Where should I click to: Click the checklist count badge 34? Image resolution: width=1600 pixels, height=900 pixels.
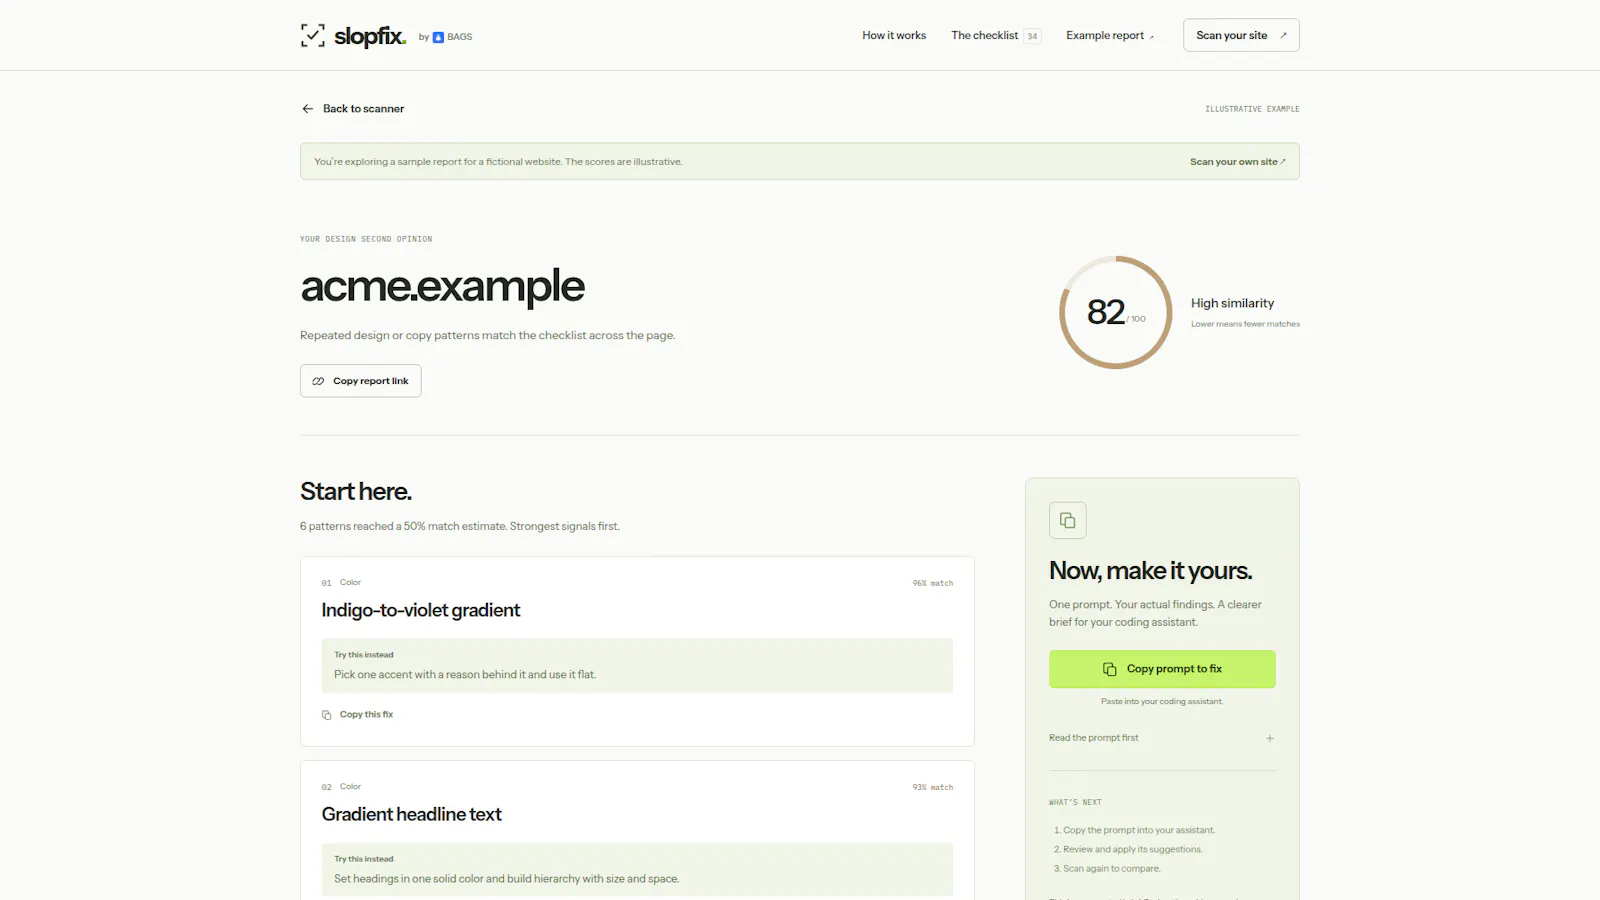pyautogui.click(x=1032, y=36)
